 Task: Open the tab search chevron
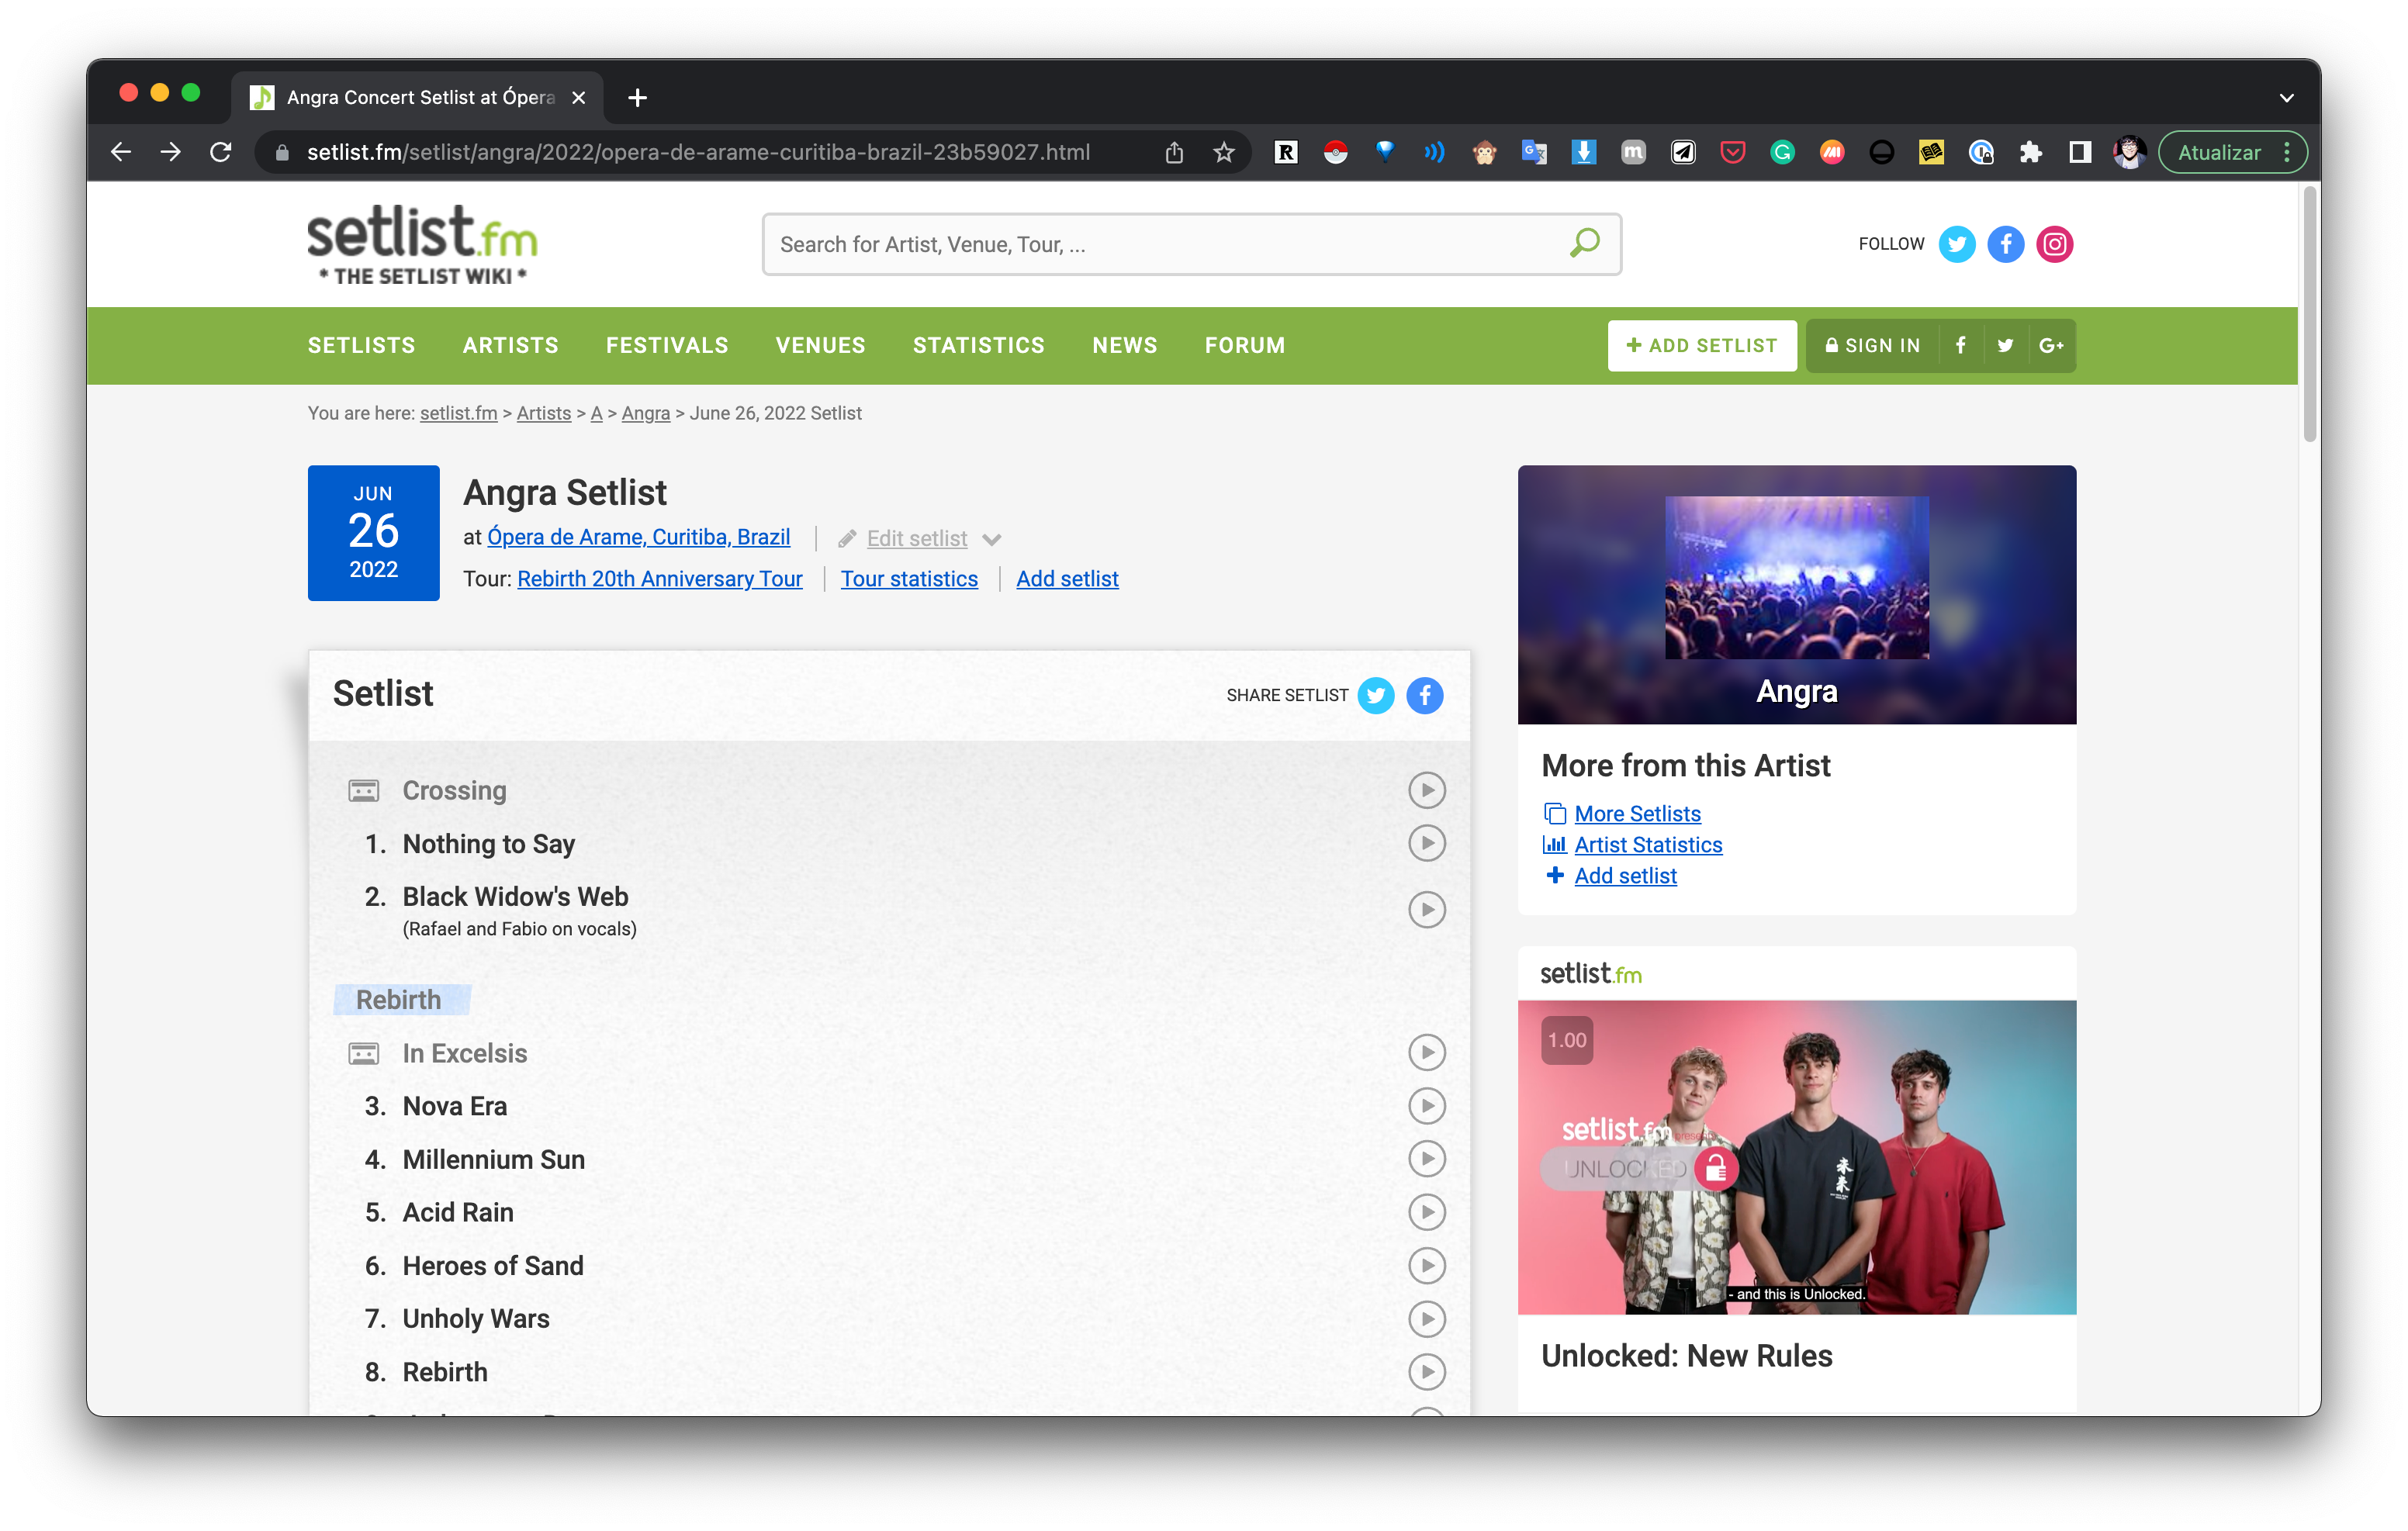pos(2286,97)
